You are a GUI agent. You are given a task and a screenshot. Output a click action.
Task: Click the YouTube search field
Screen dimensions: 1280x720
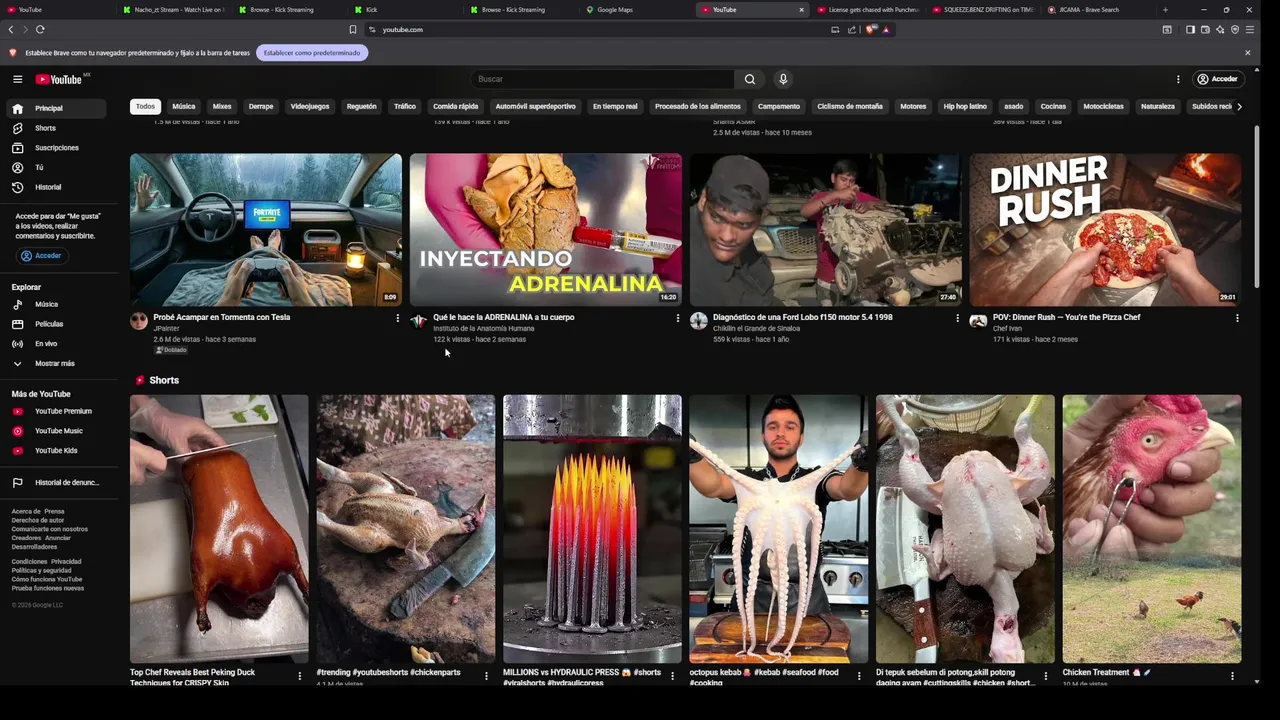pos(603,79)
